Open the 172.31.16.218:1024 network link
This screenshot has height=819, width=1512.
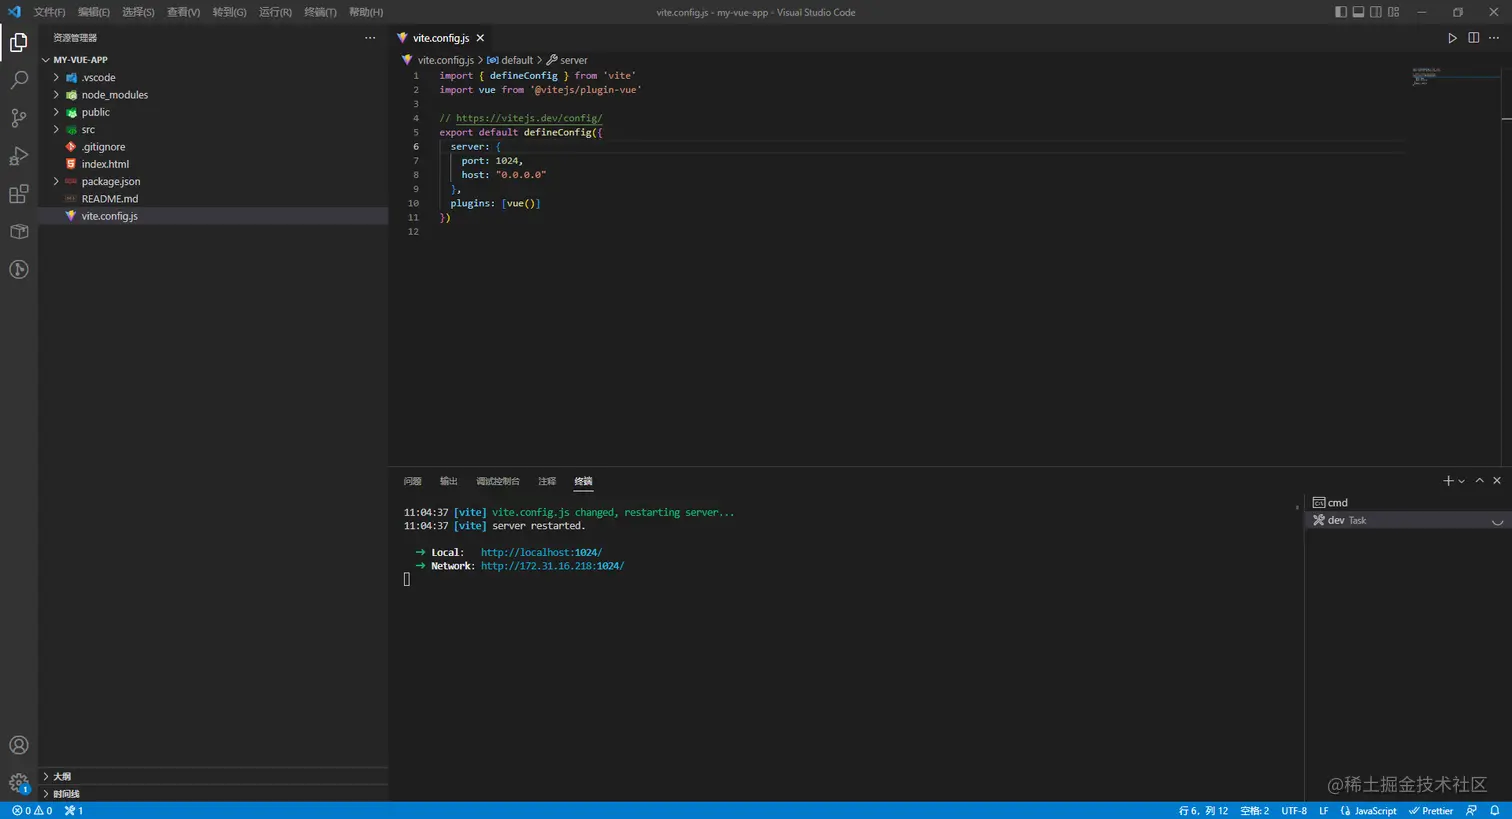(x=552, y=566)
